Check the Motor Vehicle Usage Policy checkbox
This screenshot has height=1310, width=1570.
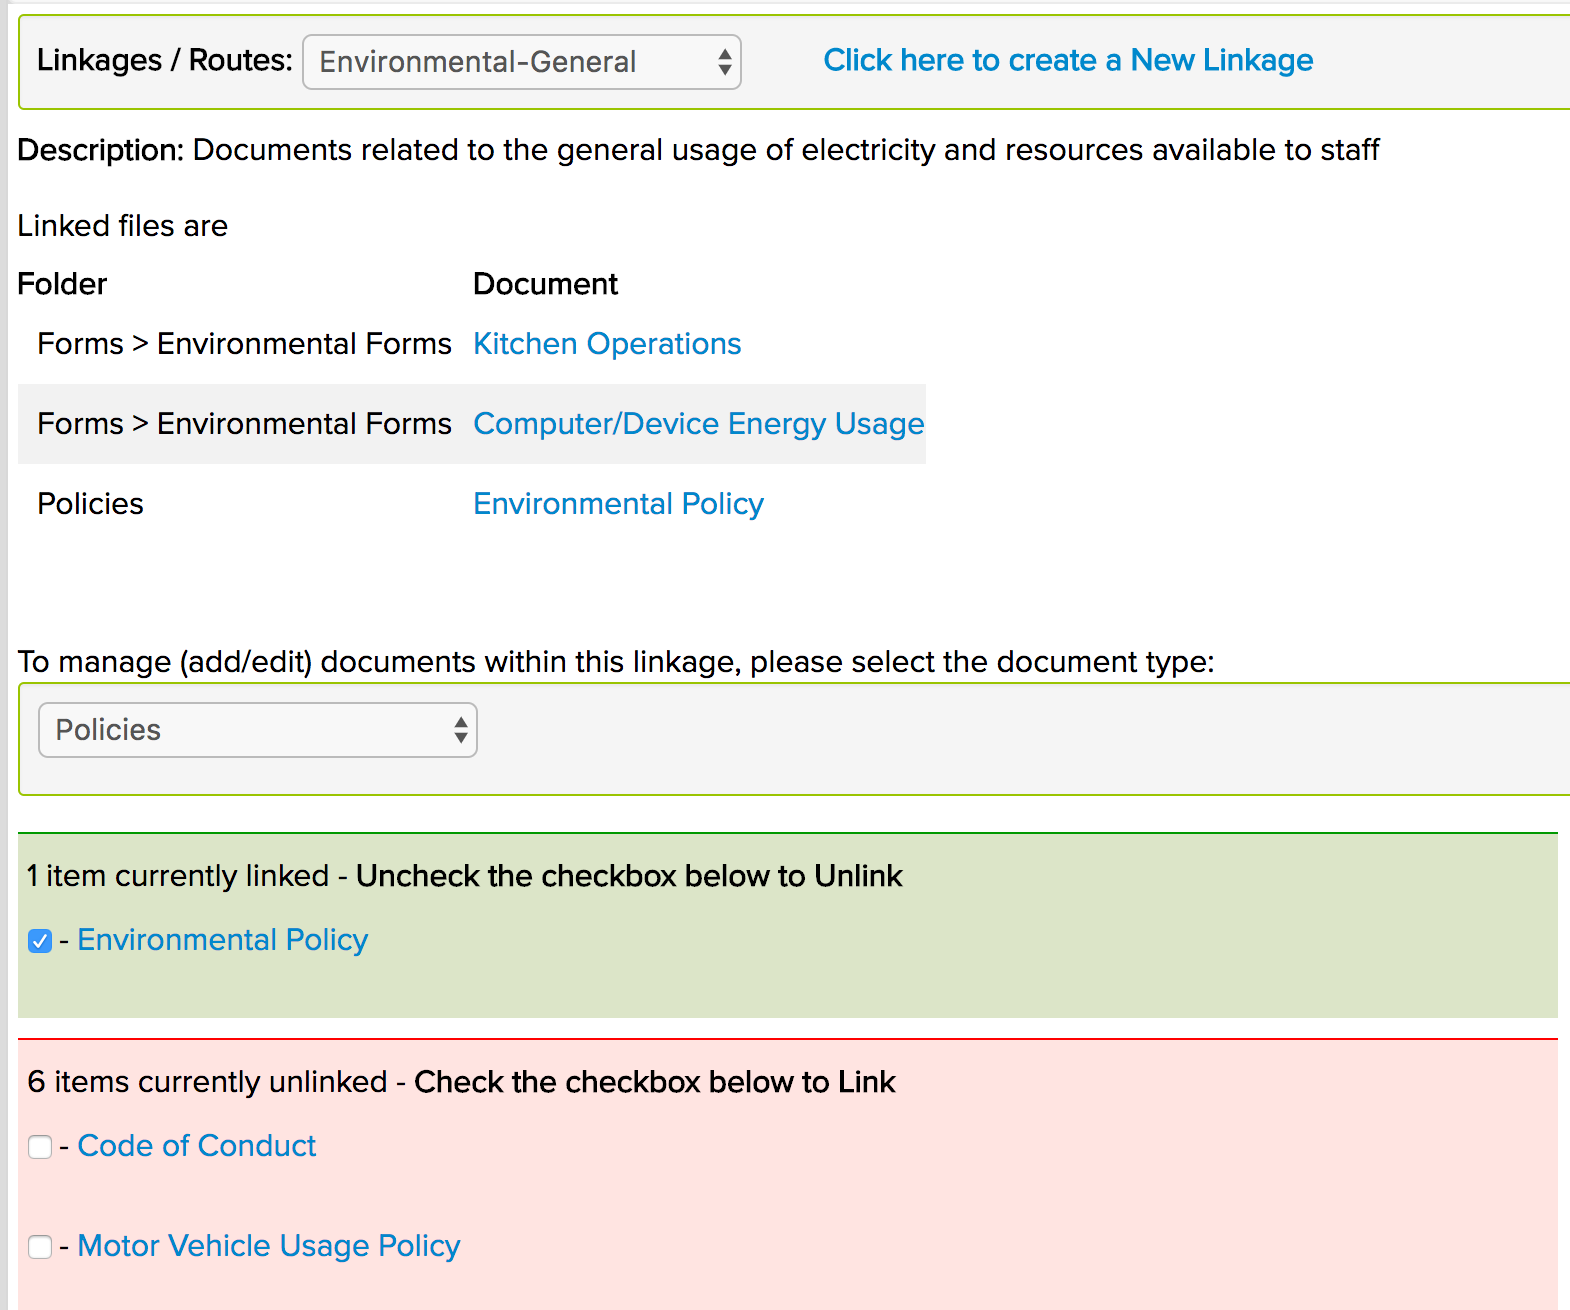click(40, 1247)
